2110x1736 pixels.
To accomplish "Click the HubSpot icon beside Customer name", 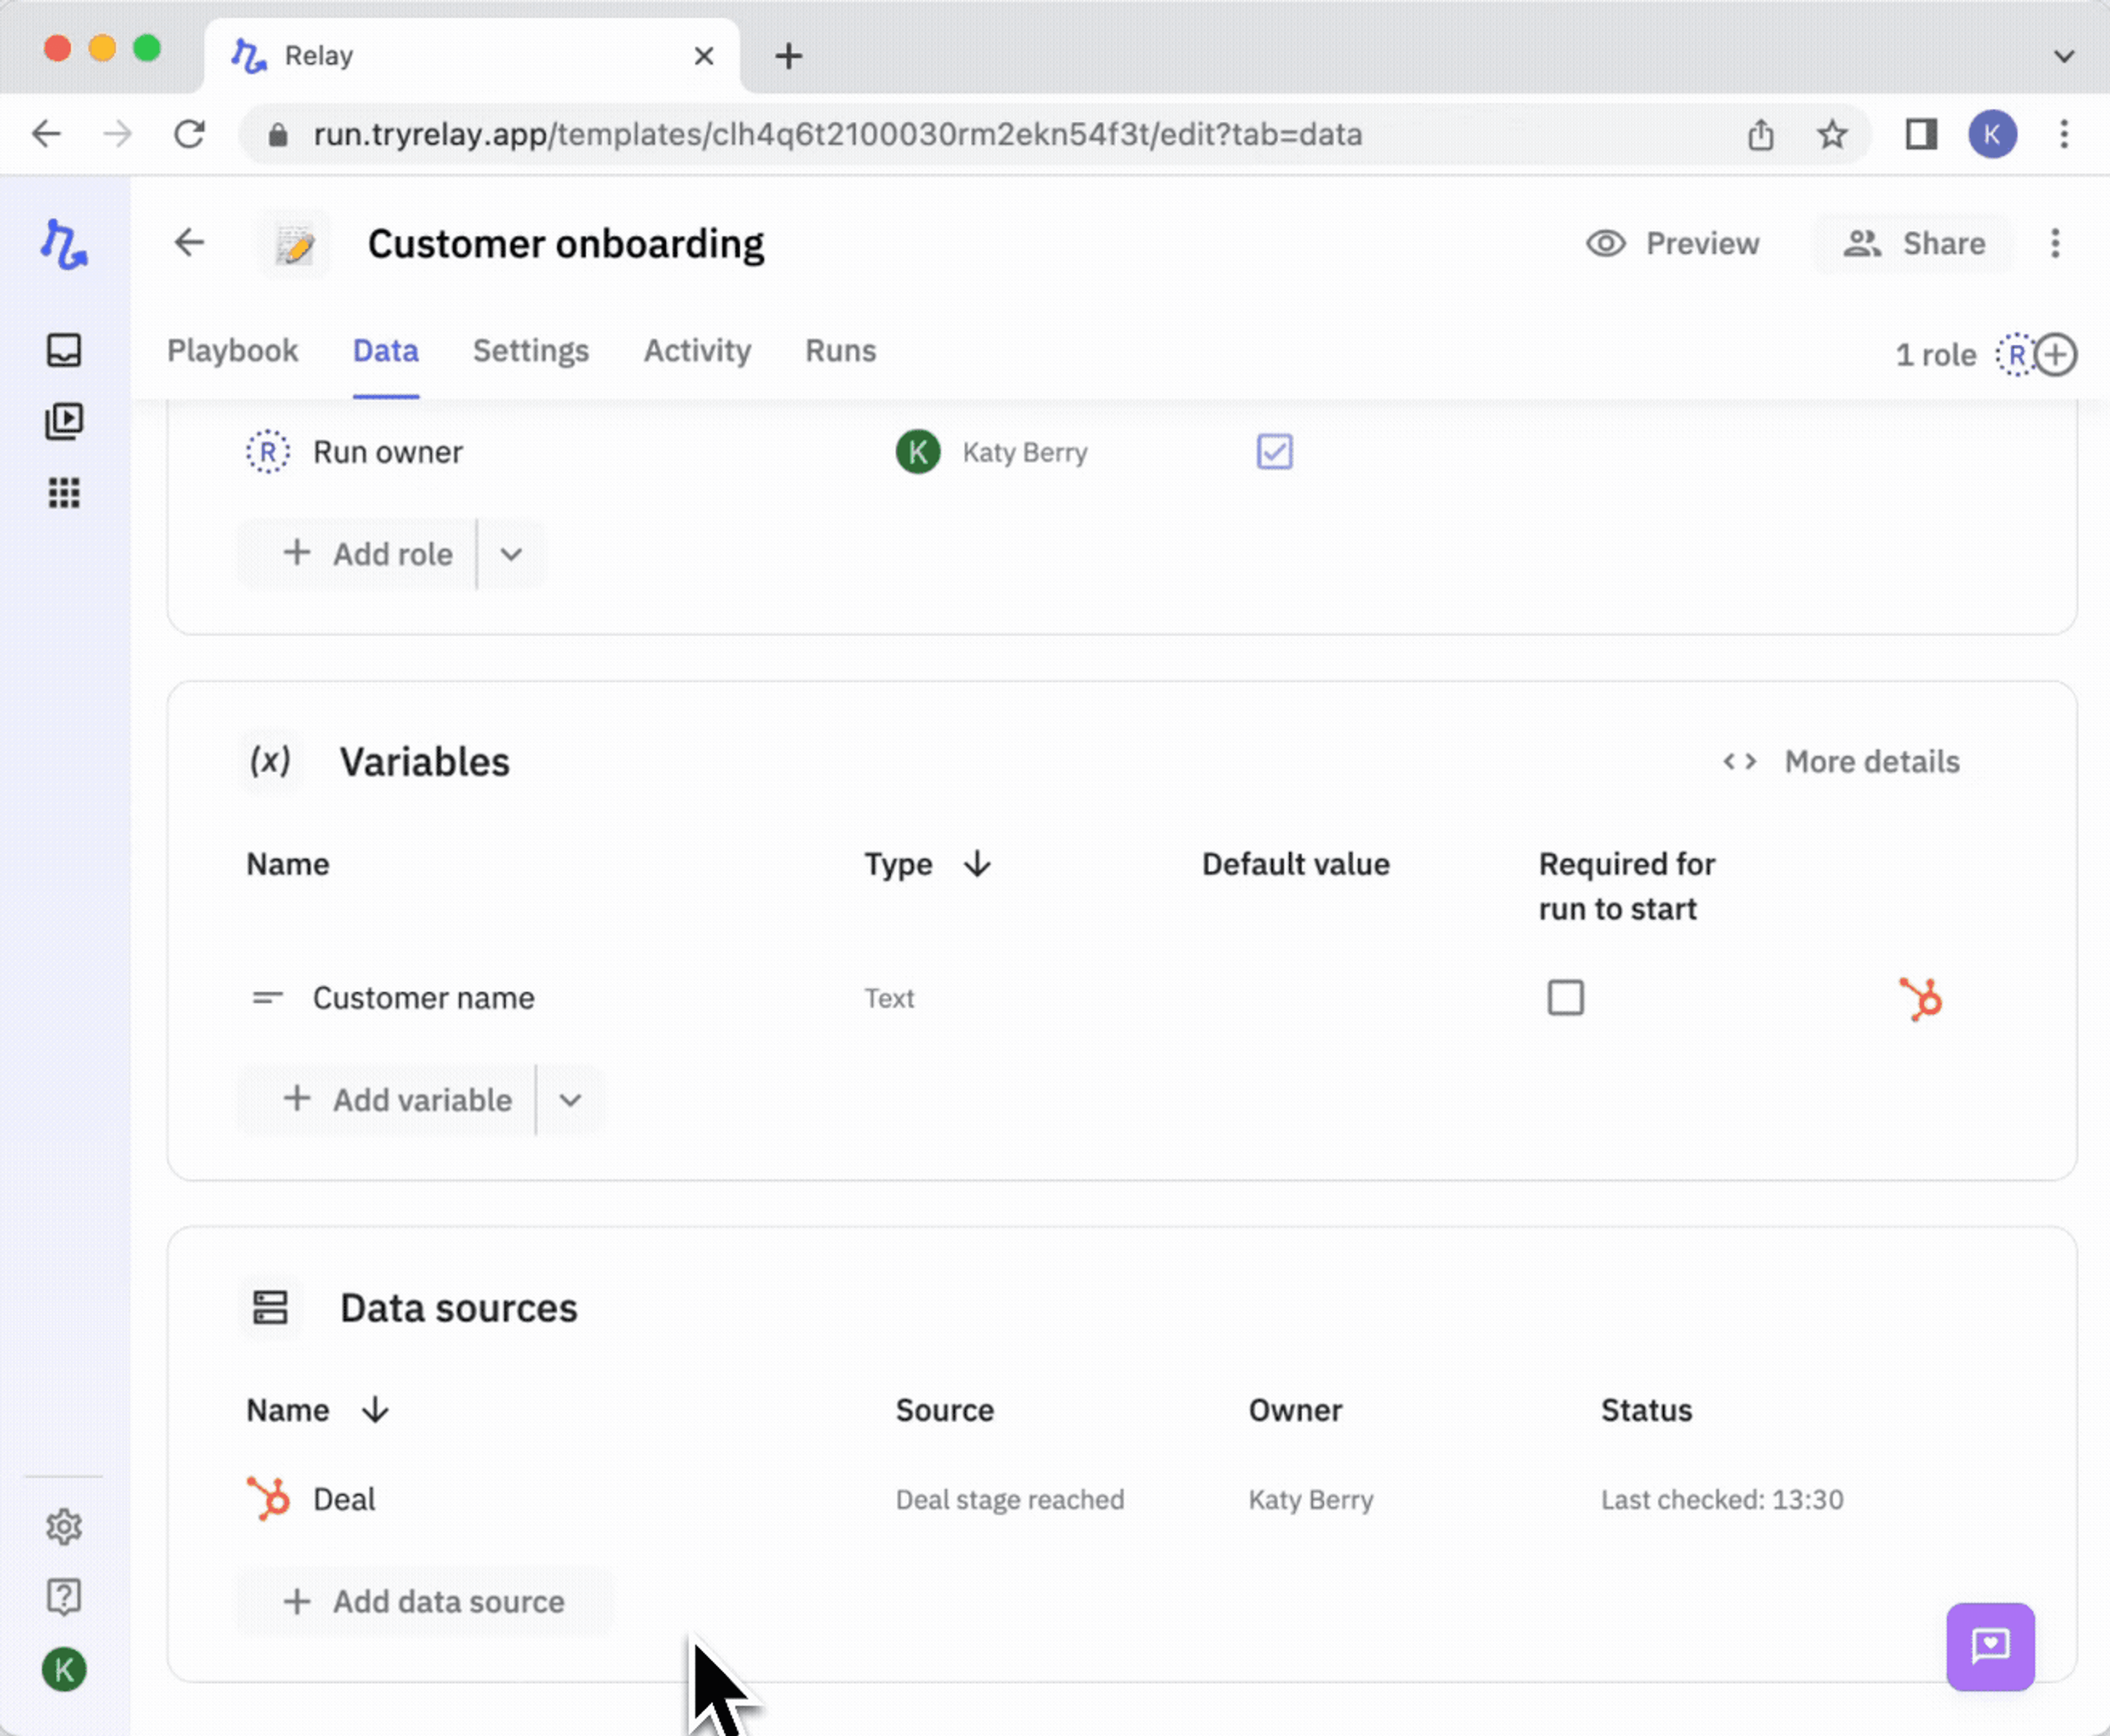I will (x=1920, y=998).
